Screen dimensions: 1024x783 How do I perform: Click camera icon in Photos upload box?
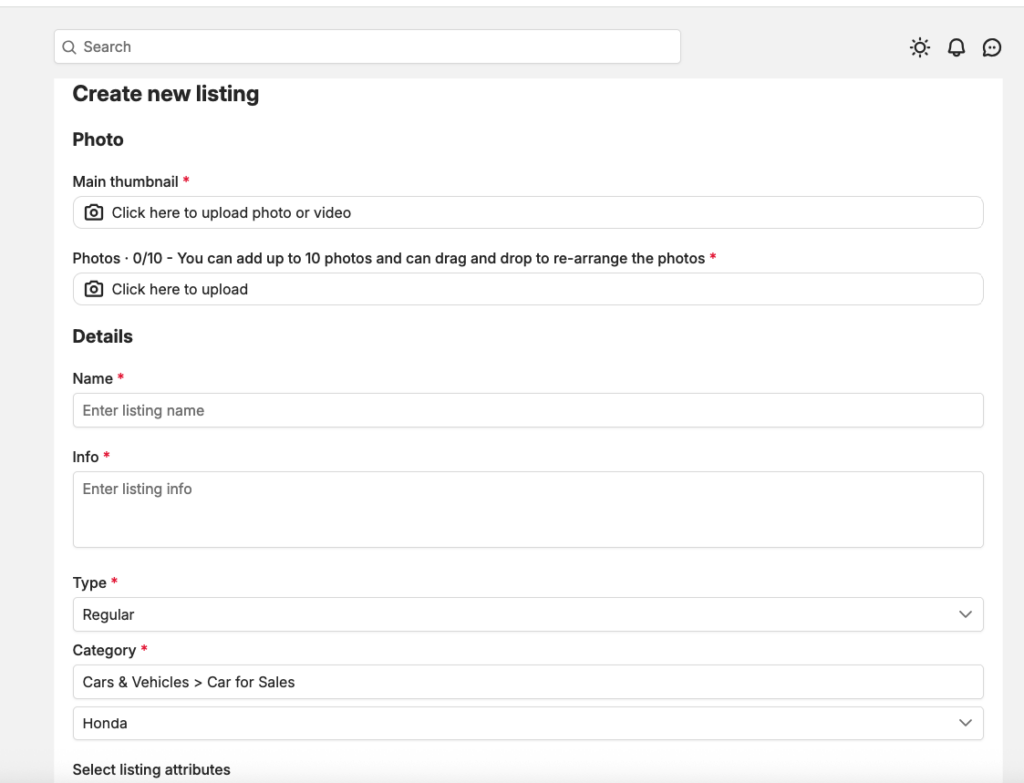pos(94,289)
